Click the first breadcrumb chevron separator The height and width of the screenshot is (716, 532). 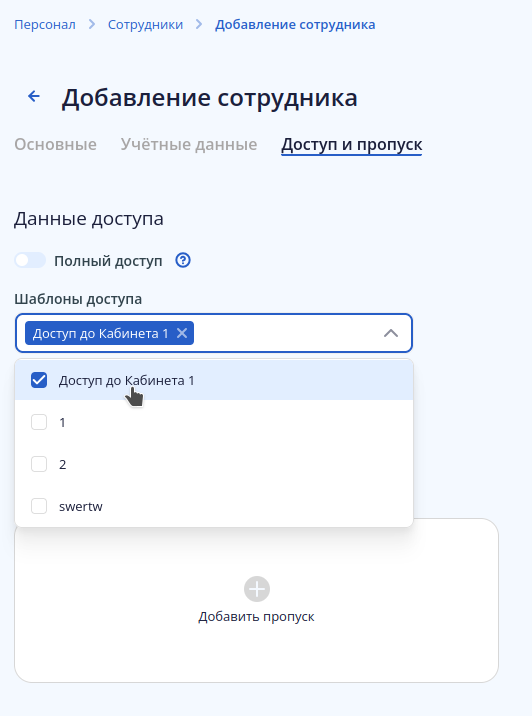point(92,24)
